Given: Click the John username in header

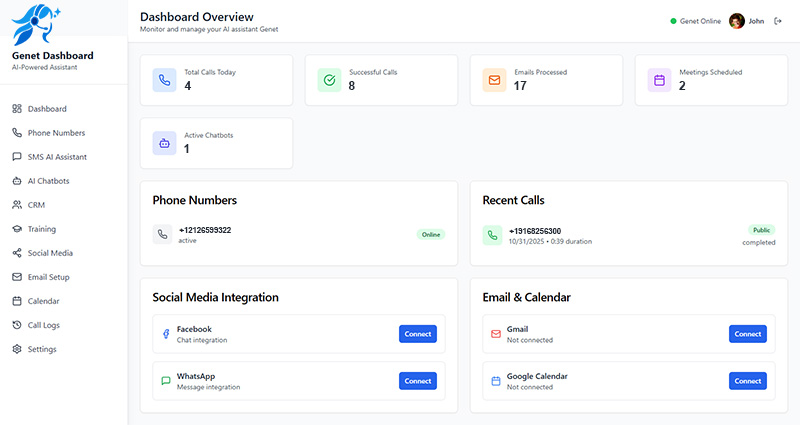Looking at the screenshot, I should [x=756, y=21].
